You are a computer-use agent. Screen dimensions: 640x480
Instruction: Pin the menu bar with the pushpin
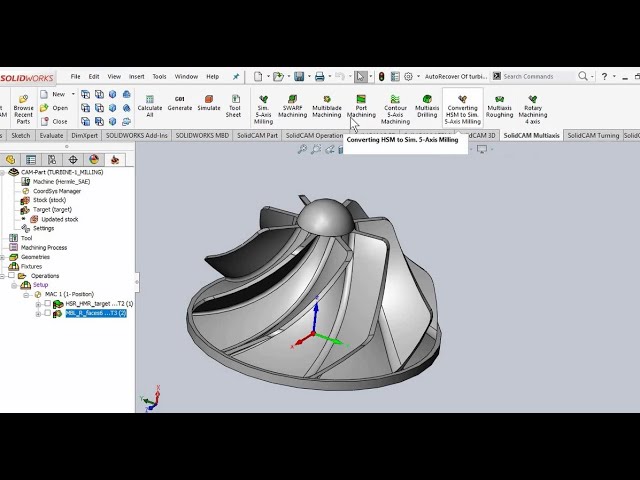coord(236,76)
